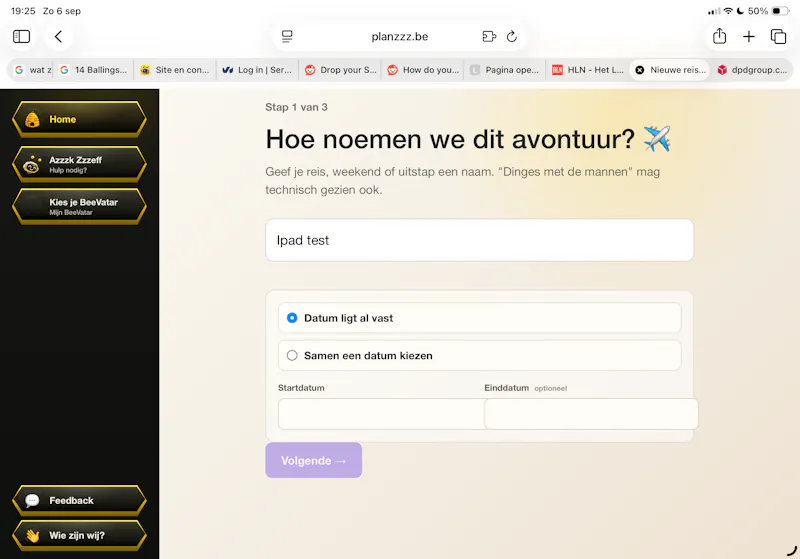The height and width of the screenshot is (559, 800).
Task: Open the Feedback sidebar button
Action: click(80, 500)
